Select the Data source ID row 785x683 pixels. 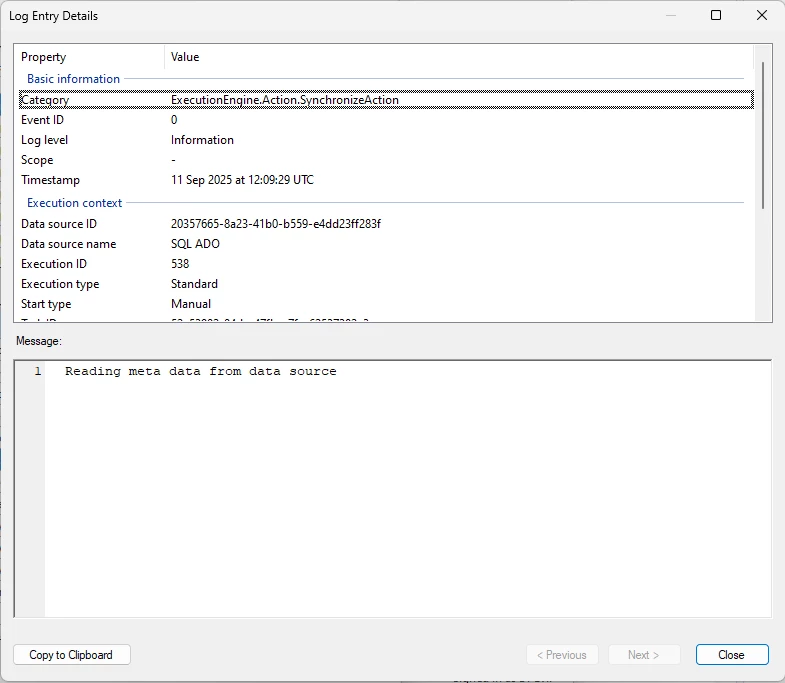click(386, 224)
